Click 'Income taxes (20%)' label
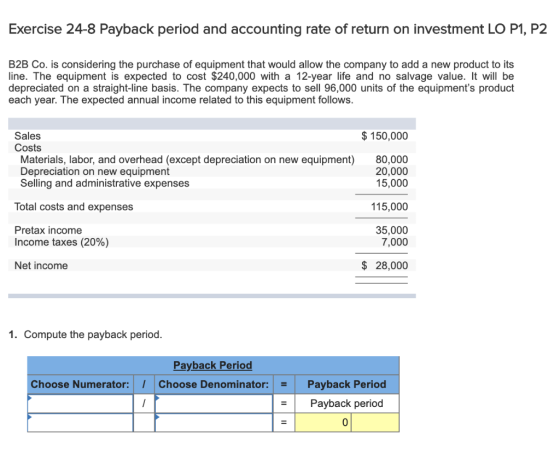 [x=61, y=242]
